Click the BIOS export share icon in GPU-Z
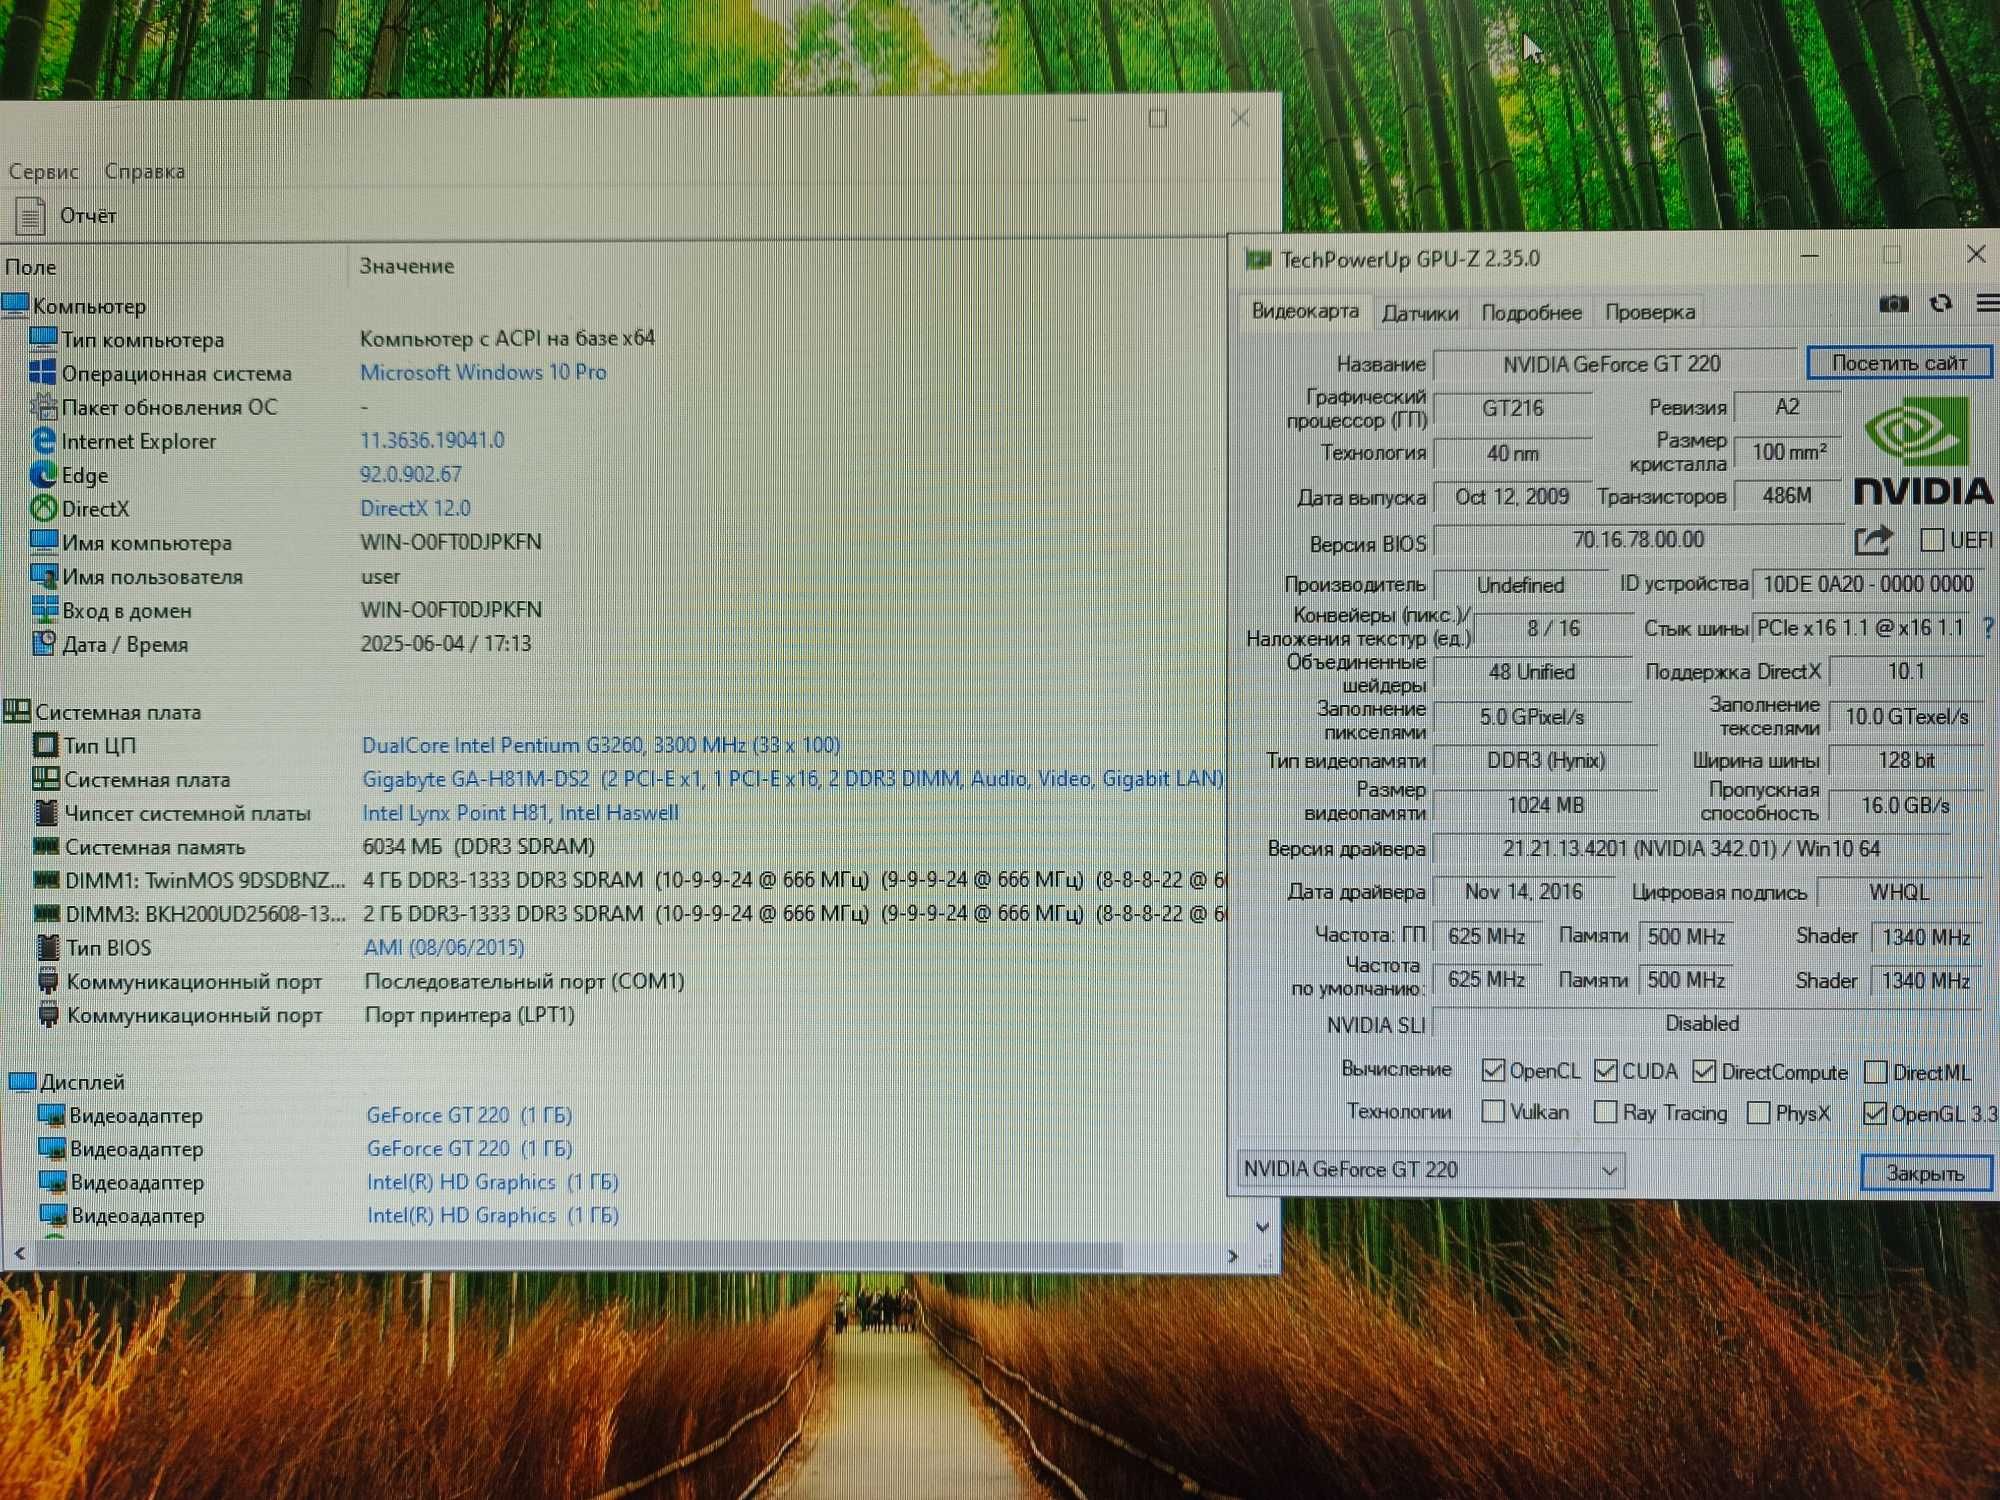Screen dimensions: 2000x1500 1873,541
